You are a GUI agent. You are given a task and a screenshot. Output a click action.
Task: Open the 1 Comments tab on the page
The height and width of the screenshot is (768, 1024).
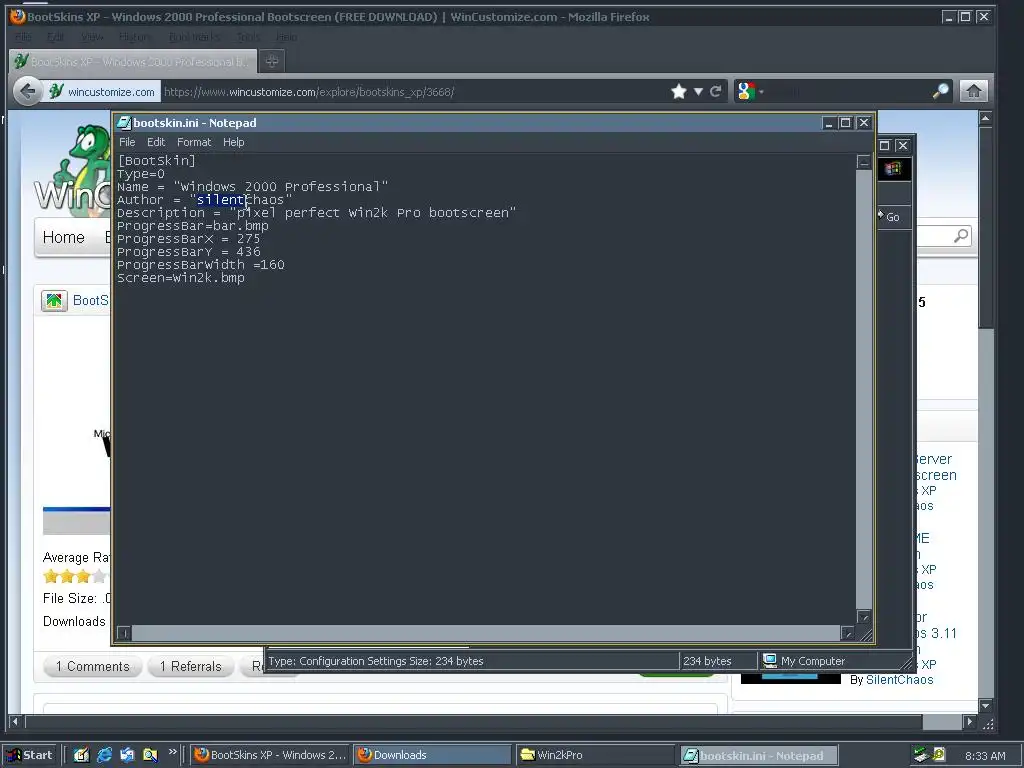(x=92, y=666)
